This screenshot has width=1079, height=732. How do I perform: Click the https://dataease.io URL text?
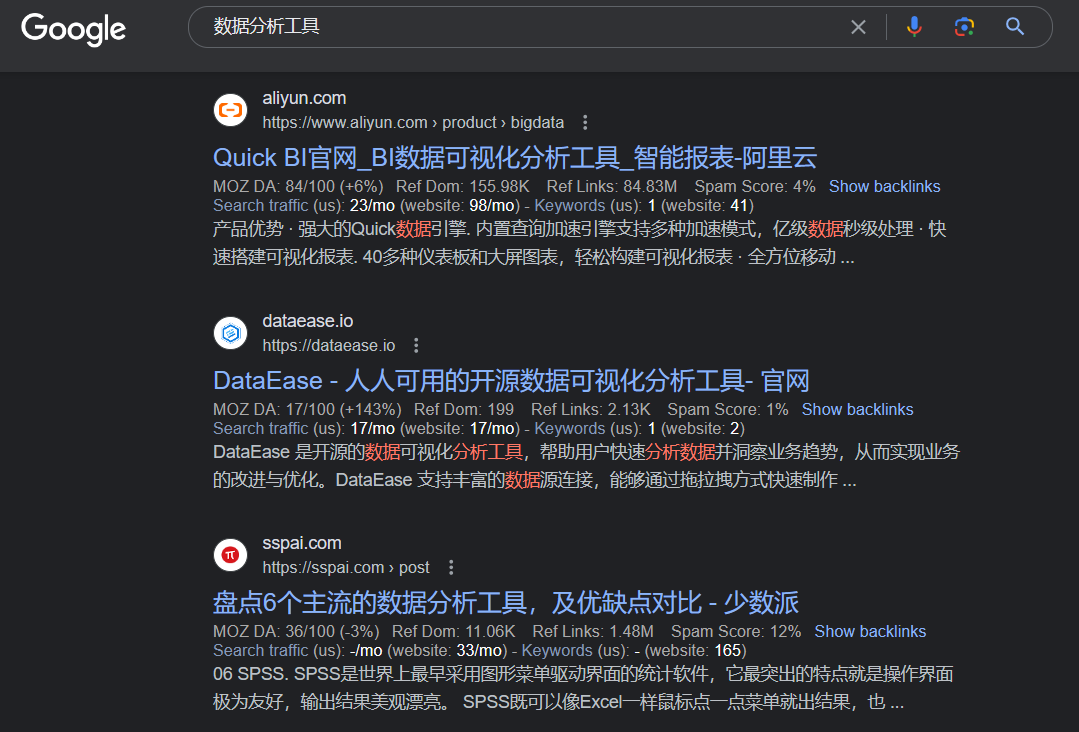tap(329, 345)
